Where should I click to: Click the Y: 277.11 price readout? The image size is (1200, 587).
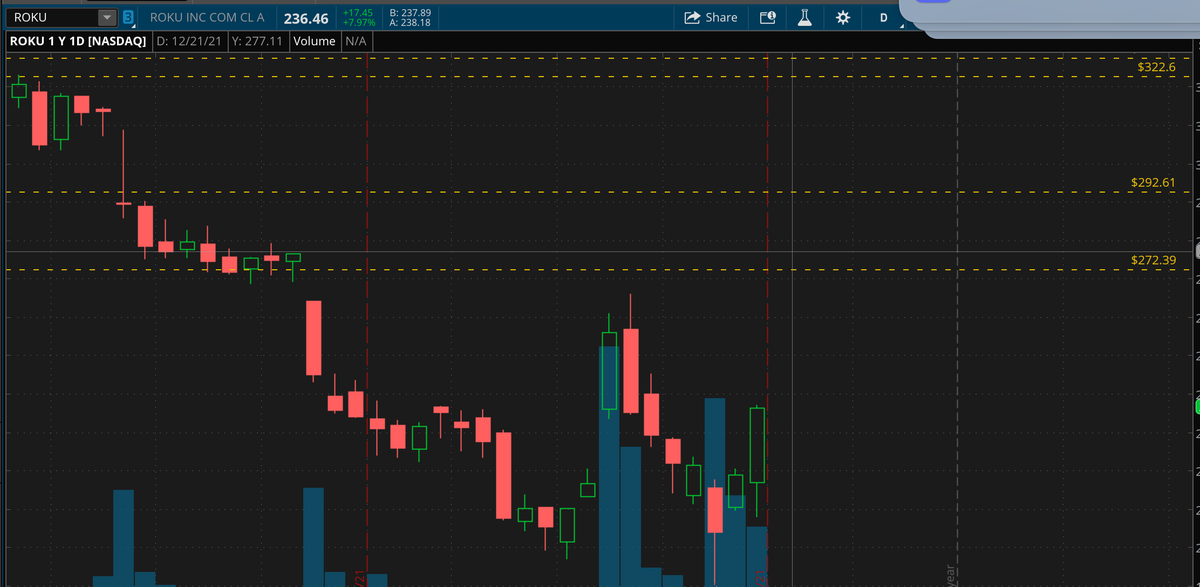(x=257, y=41)
